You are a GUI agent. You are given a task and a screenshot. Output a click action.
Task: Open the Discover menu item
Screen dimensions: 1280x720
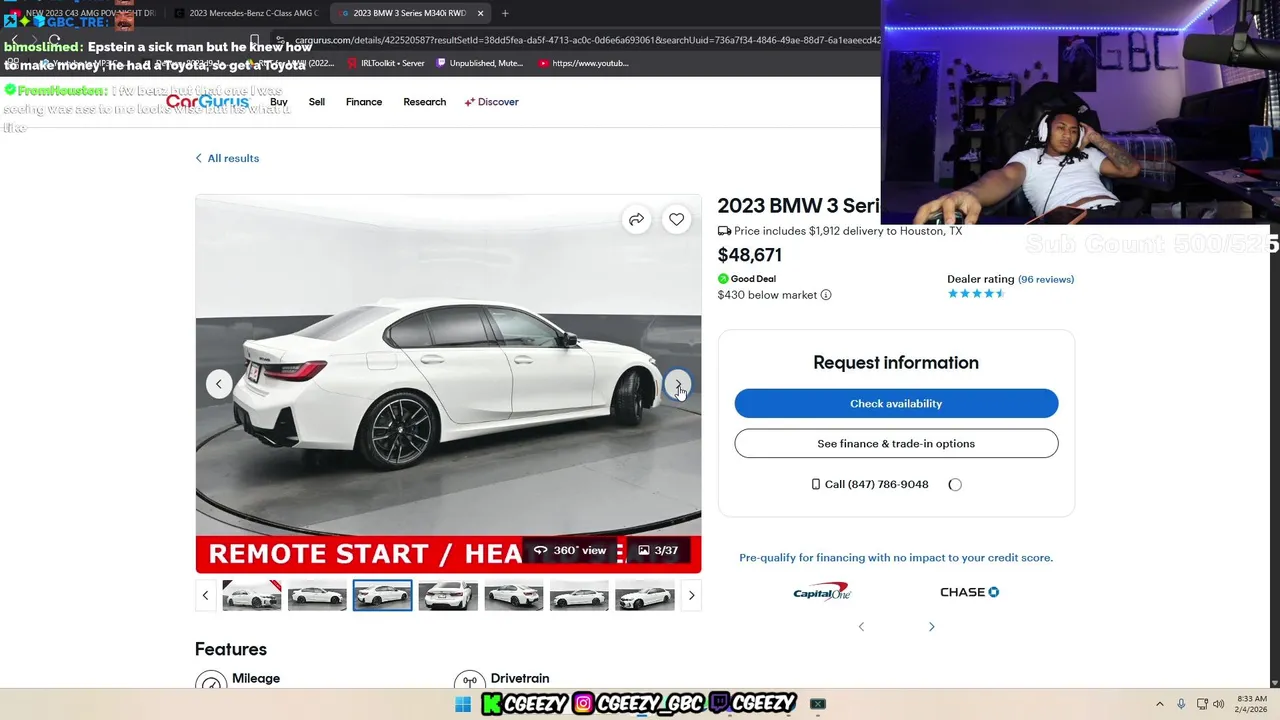pos(491,102)
